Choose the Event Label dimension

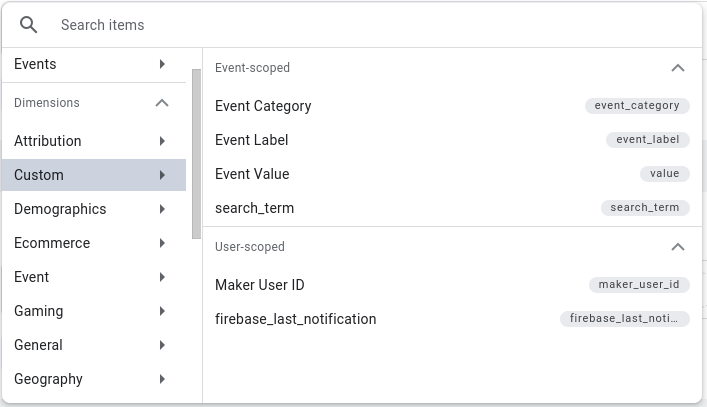pos(452,140)
